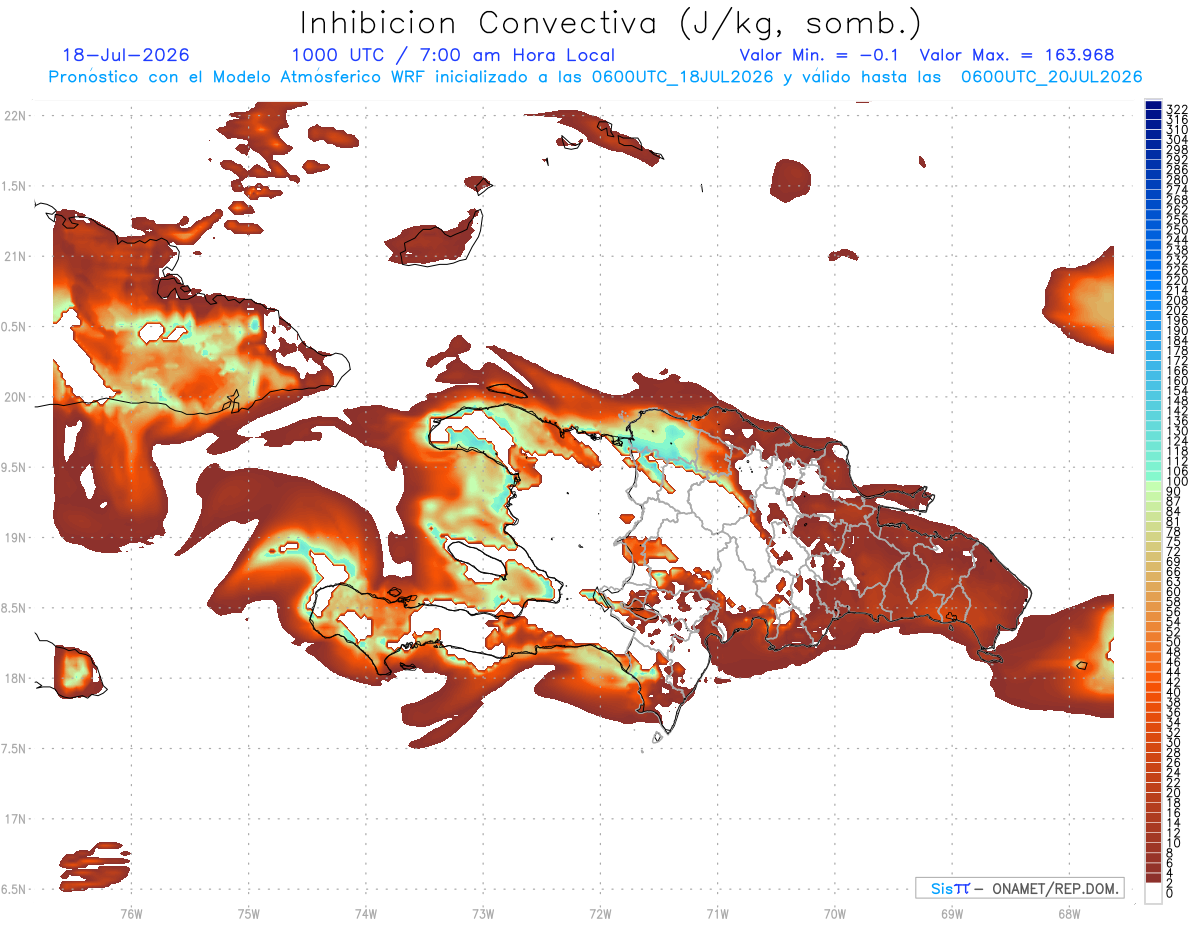Click the '22N' latitude label
The image size is (1200, 927).
(15, 115)
